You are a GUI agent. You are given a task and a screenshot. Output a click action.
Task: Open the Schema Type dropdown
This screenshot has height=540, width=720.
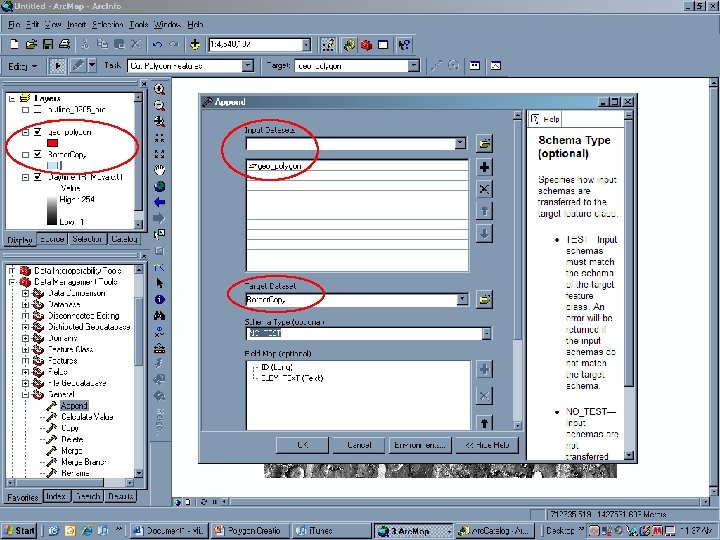tap(486, 333)
